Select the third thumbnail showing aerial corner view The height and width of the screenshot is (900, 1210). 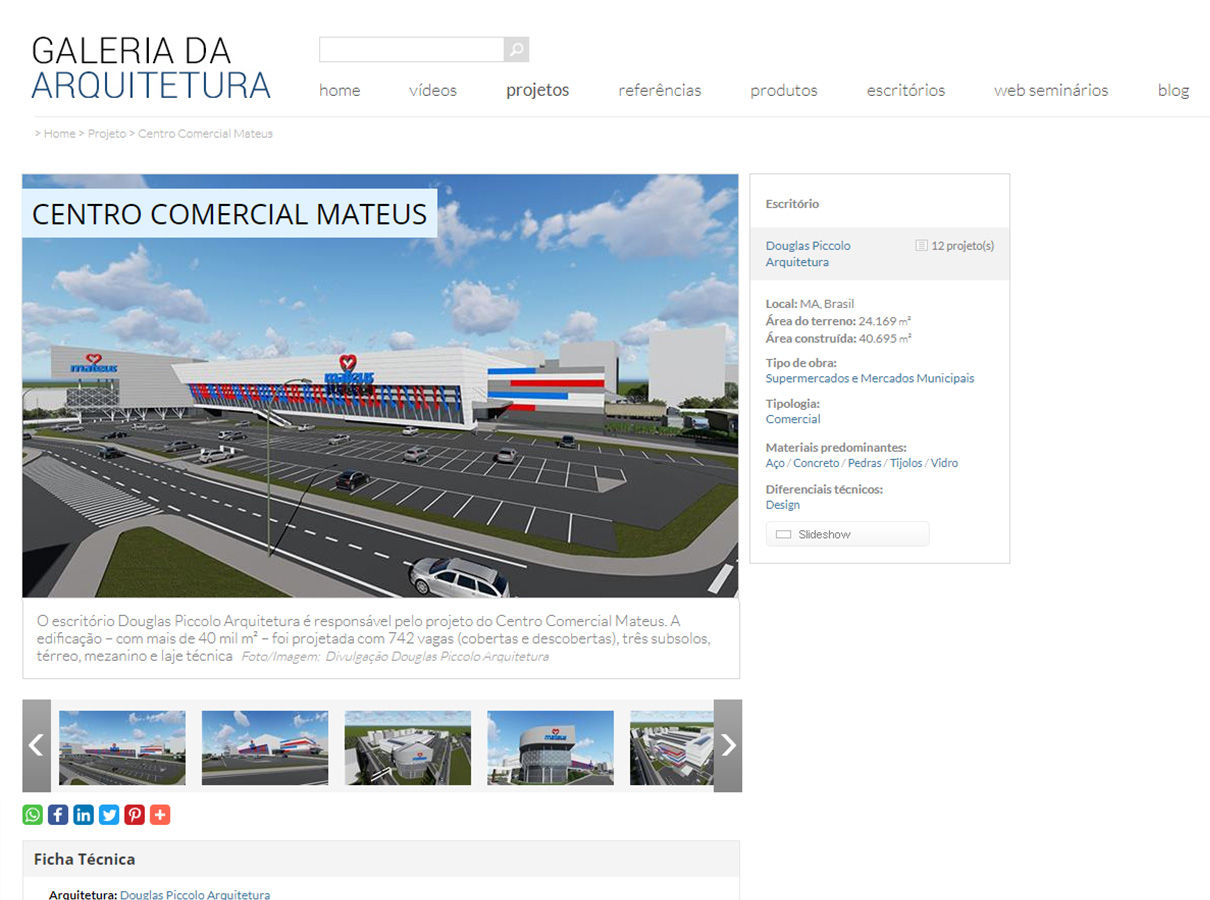(408, 748)
